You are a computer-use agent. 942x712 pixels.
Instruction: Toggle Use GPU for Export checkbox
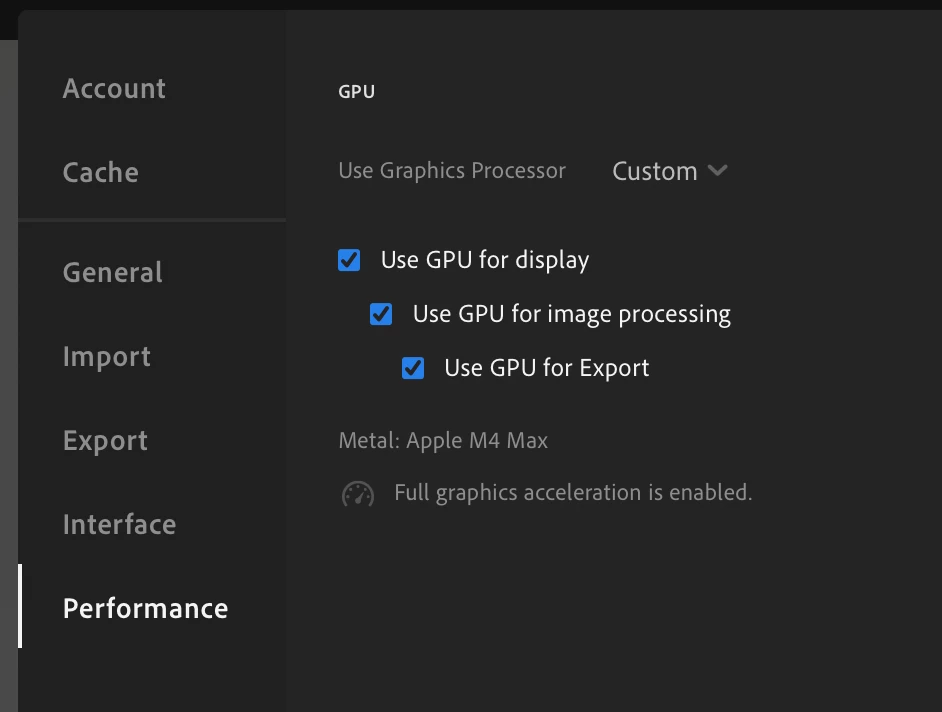pyautogui.click(x=413, y=369)
